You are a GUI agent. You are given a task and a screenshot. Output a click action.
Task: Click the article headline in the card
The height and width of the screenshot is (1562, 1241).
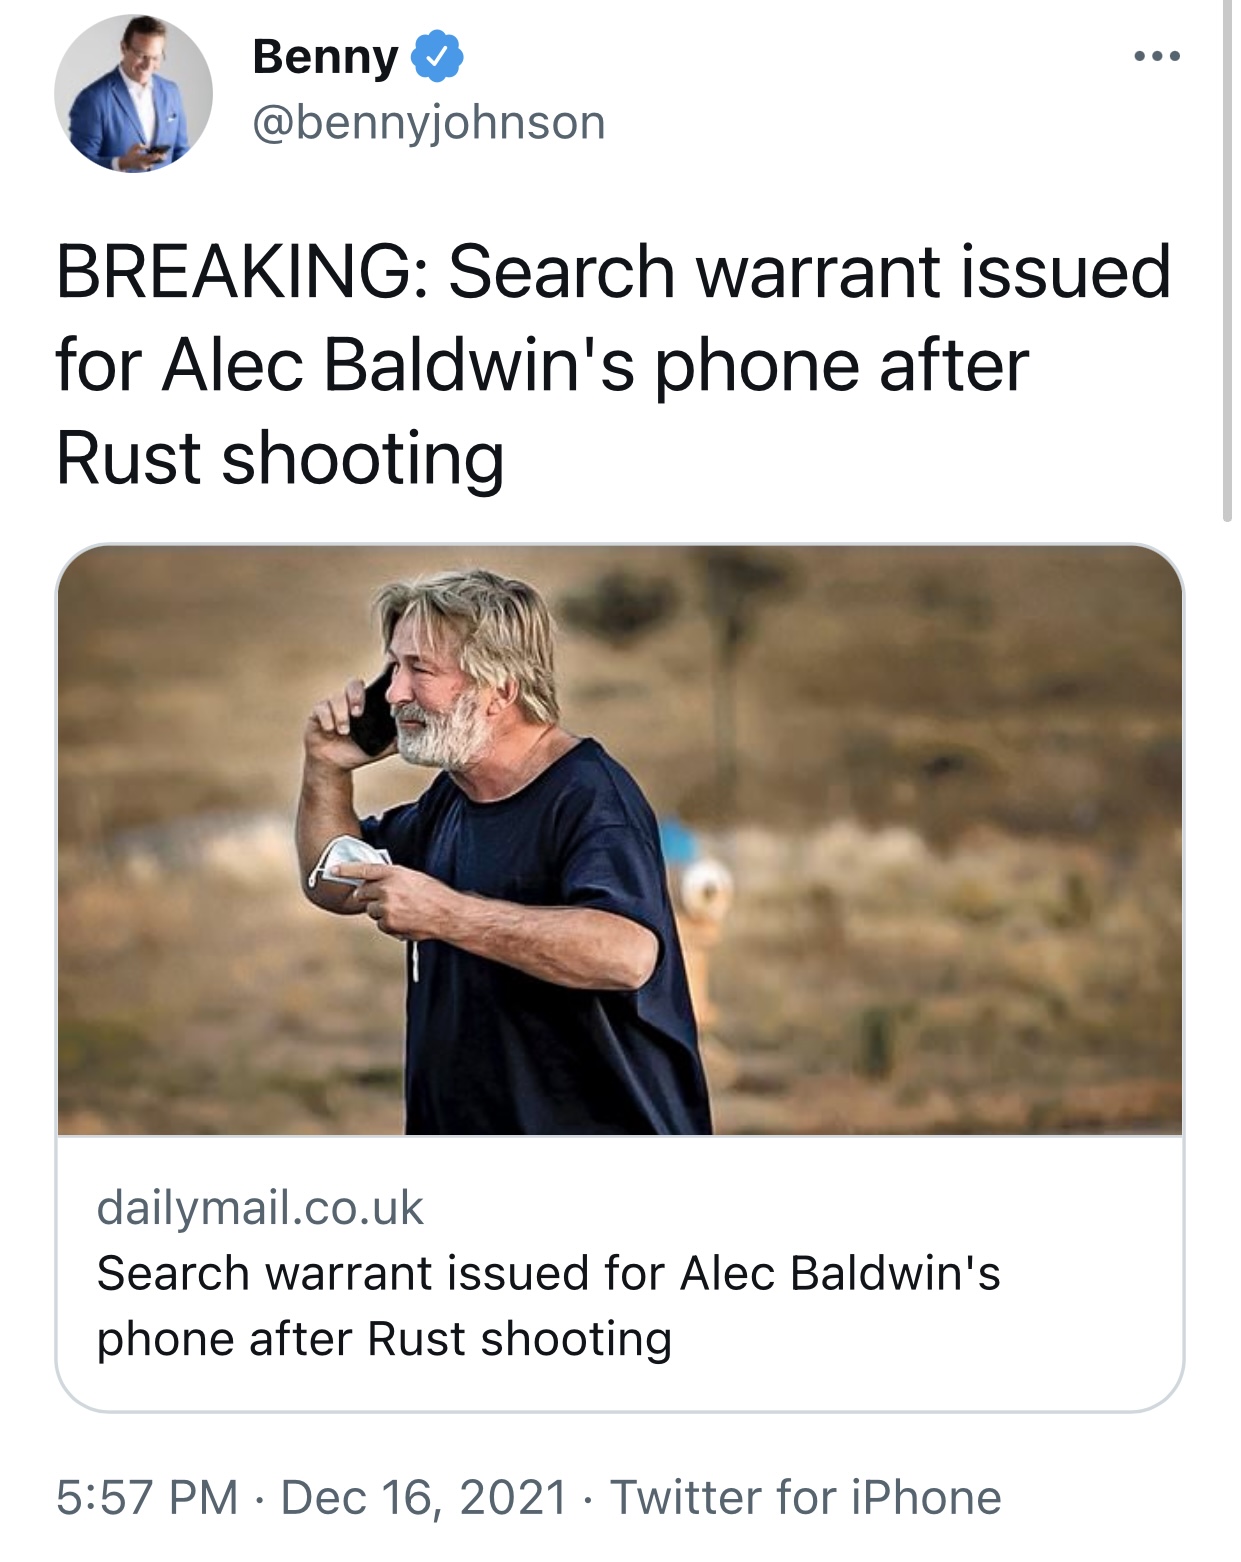(548, 1306)
